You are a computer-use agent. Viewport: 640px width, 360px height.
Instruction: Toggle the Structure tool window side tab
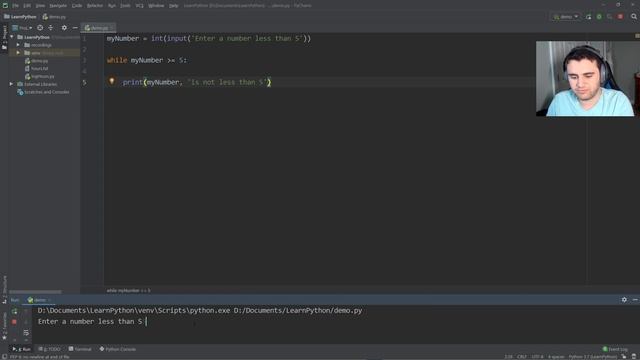[x=4, y=289]
